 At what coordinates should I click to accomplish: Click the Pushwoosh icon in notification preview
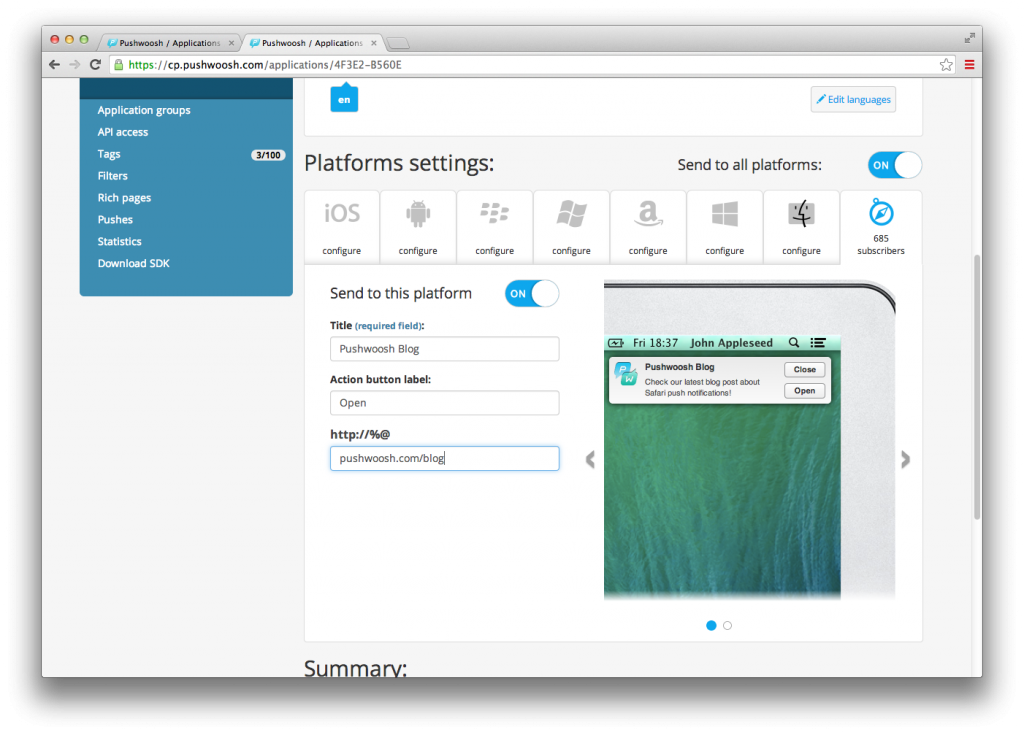(626, 374)
